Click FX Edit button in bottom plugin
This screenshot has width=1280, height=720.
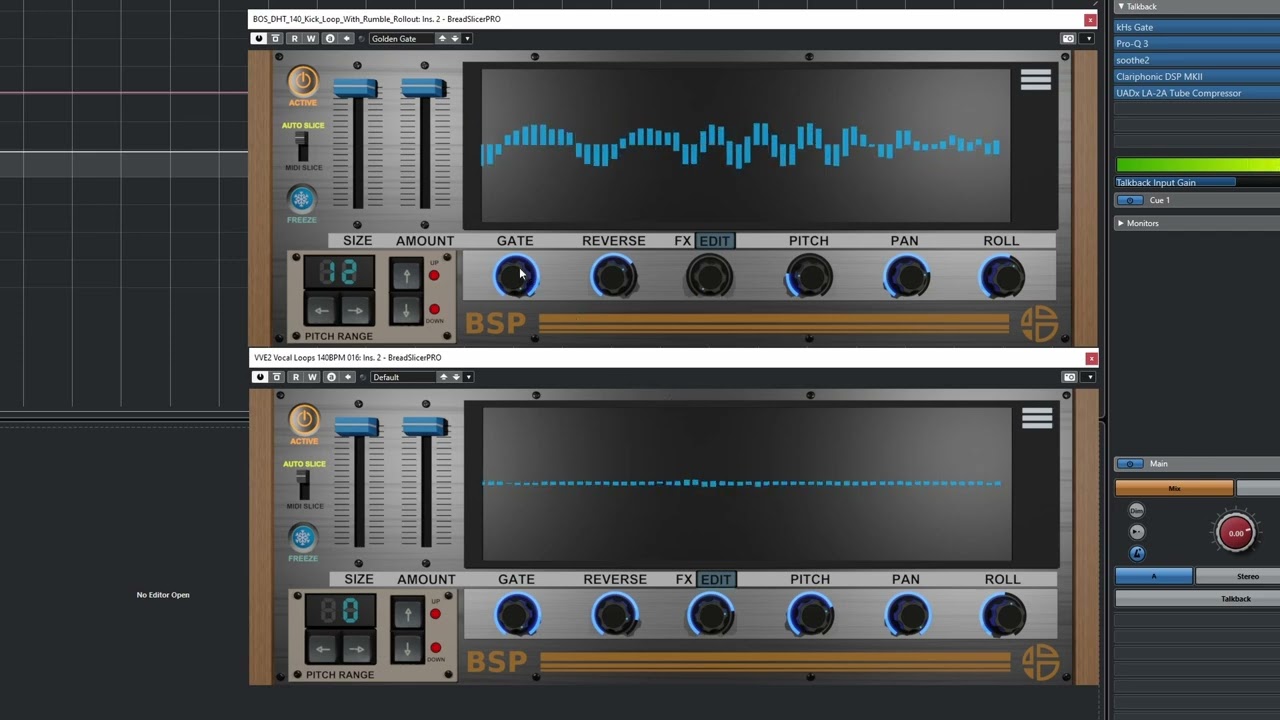715,579
